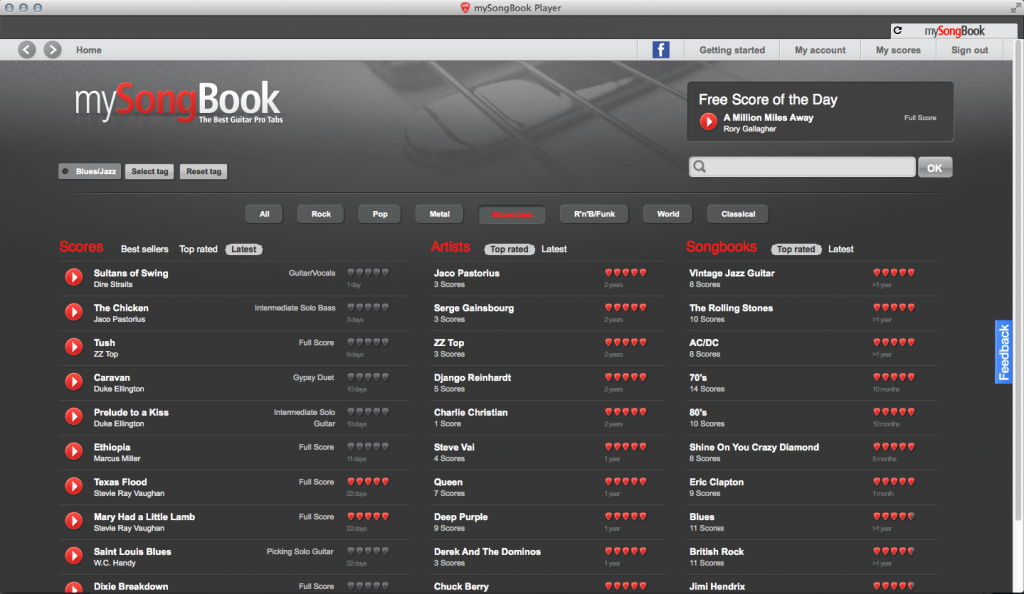Viewport: 1024px width, 594px height.
Task: Play The Chicken score
Action: tap(74, 312)
